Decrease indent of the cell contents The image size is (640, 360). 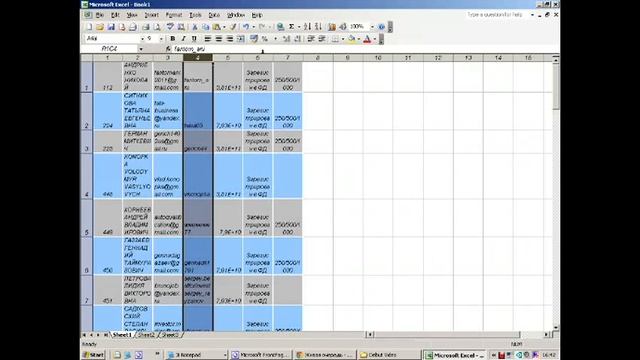pos(311,39)
